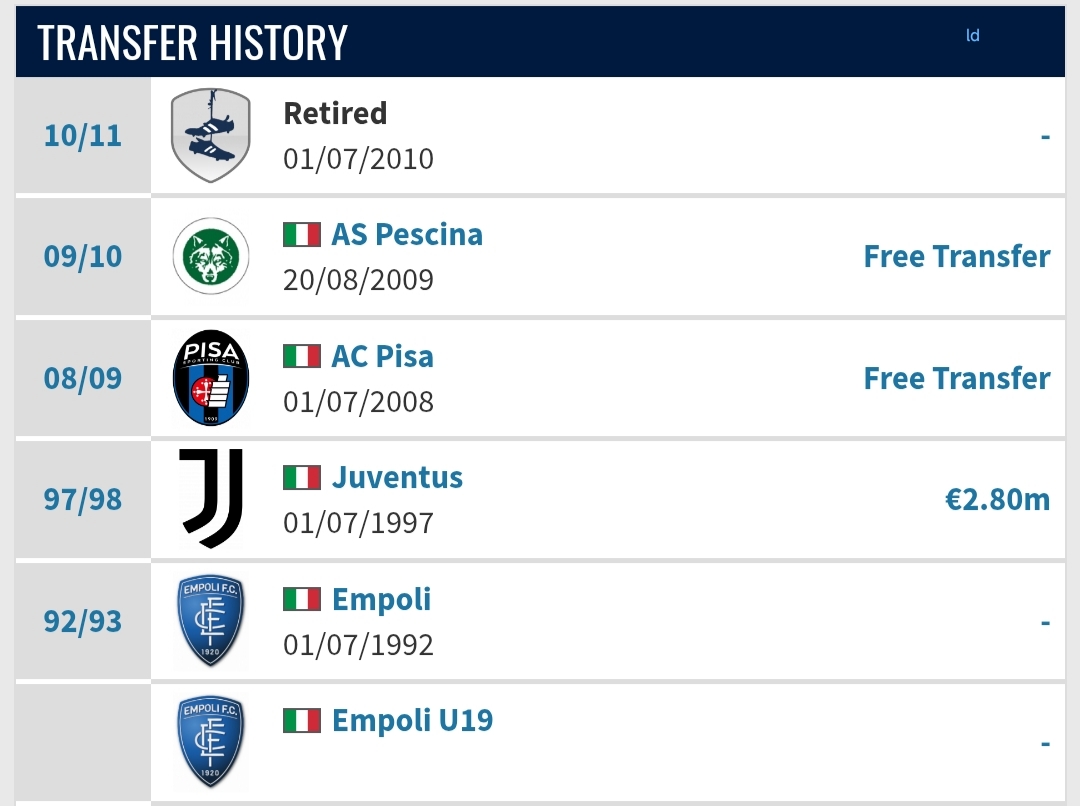Open the Empoli club link
This screenshot has height=806, width=1080.
(382, 599)
